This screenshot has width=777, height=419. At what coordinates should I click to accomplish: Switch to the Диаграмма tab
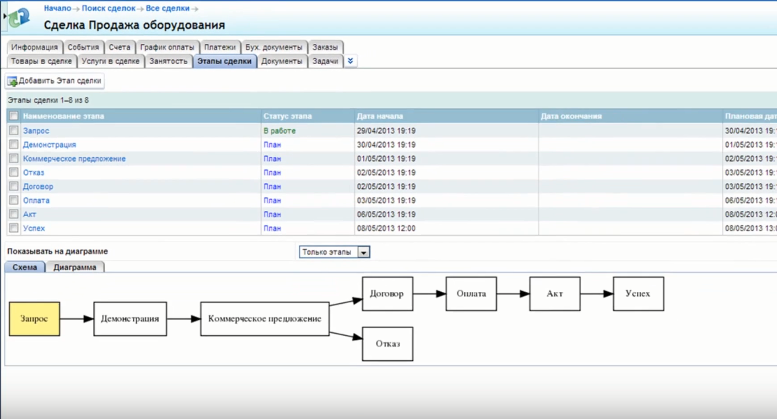[75, 267]
